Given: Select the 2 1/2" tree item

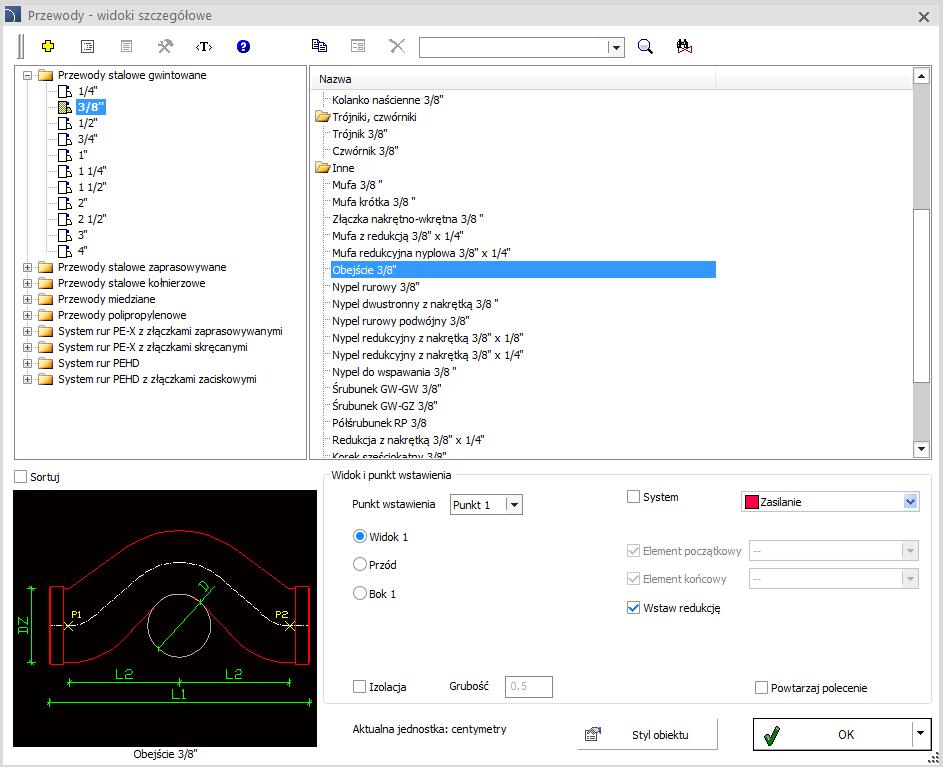Looking at the screenshot, I should [x=92, y=219].
